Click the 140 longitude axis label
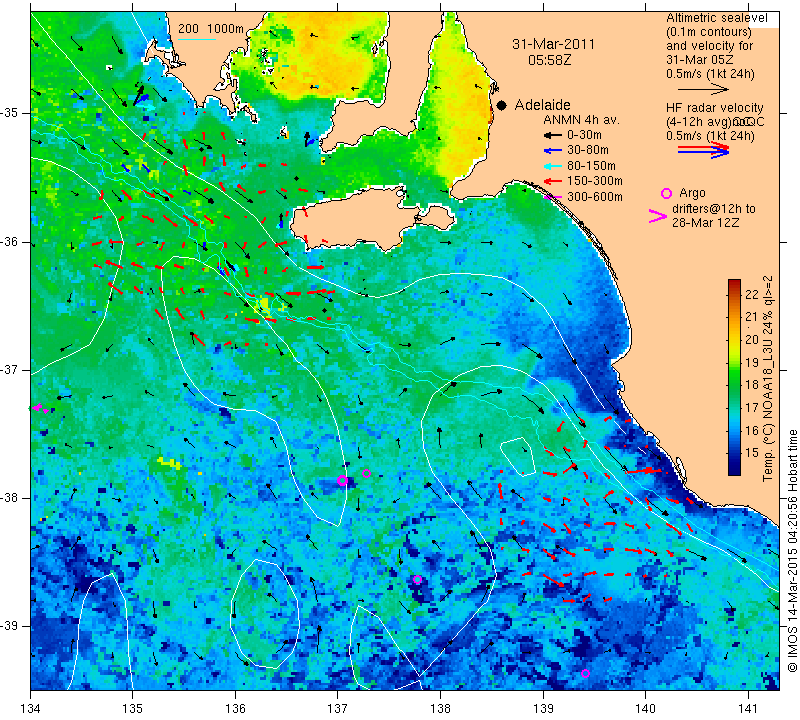The width and height of the screenshot is (800, 720). pos(645,709)
